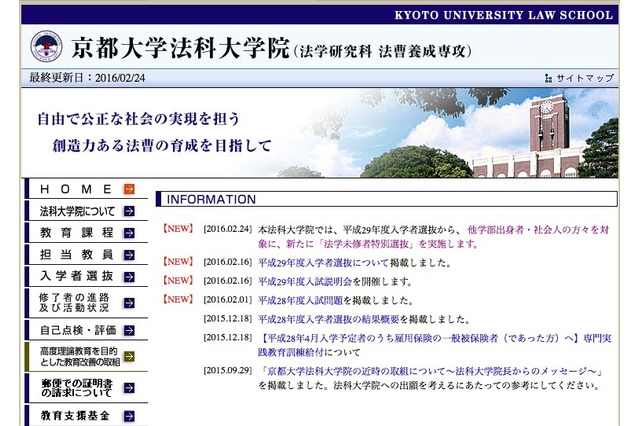Click the arrow icon next to 教育支援基金
Image resolution: width=640 pixels, height=426 pixels.
129,416
